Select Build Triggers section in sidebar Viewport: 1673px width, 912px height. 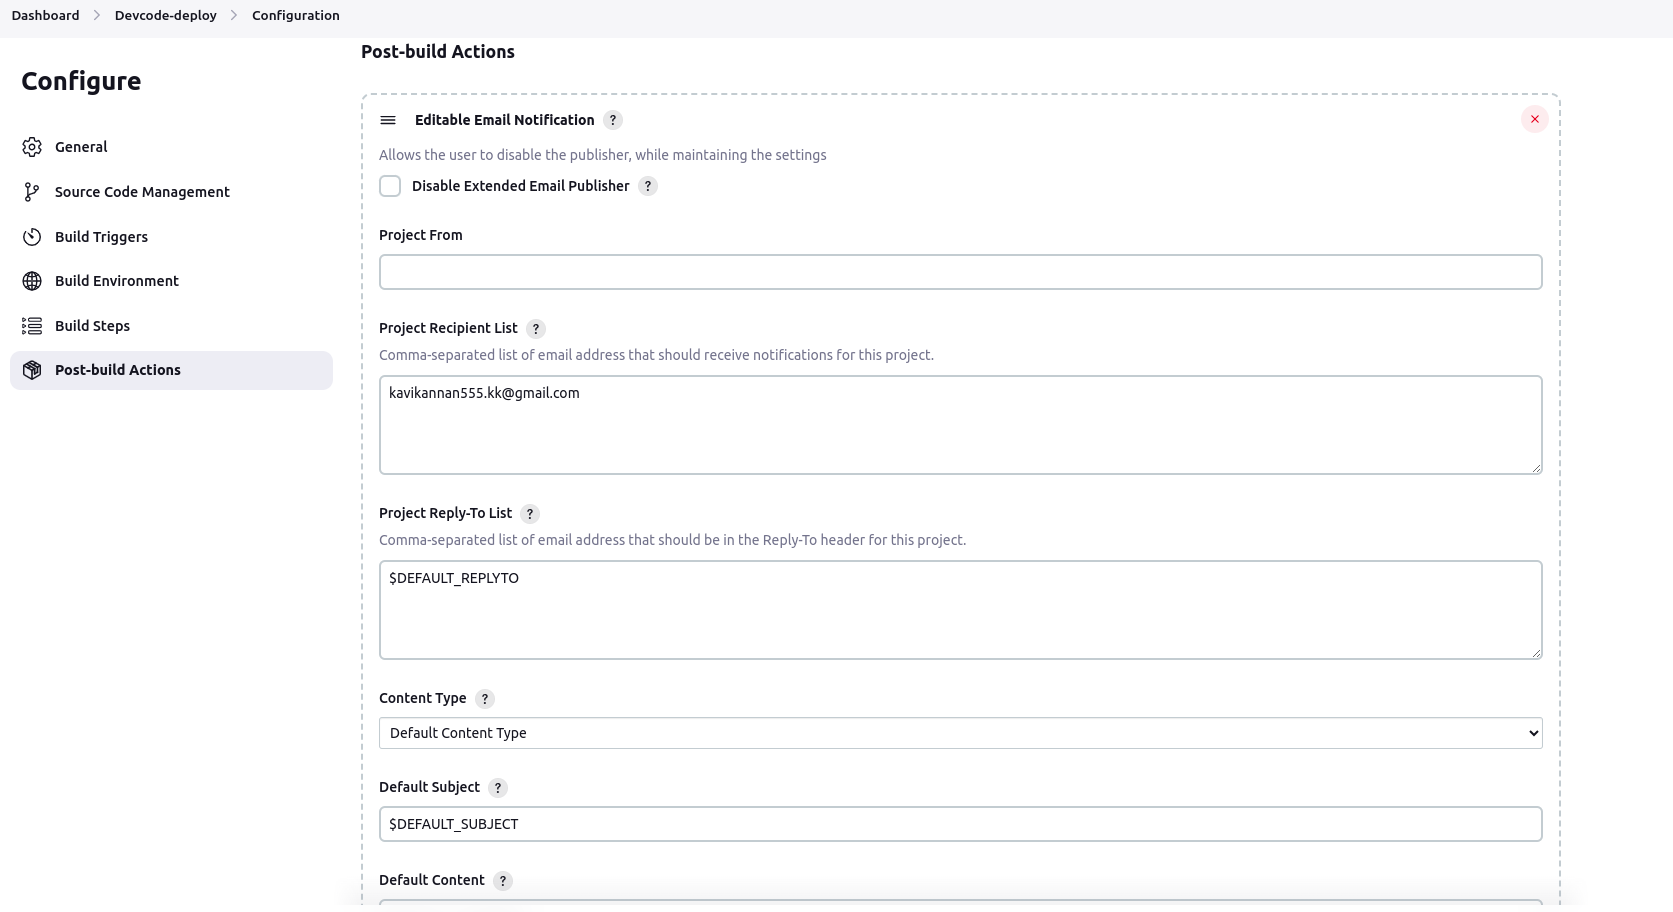tap(101, 237)
